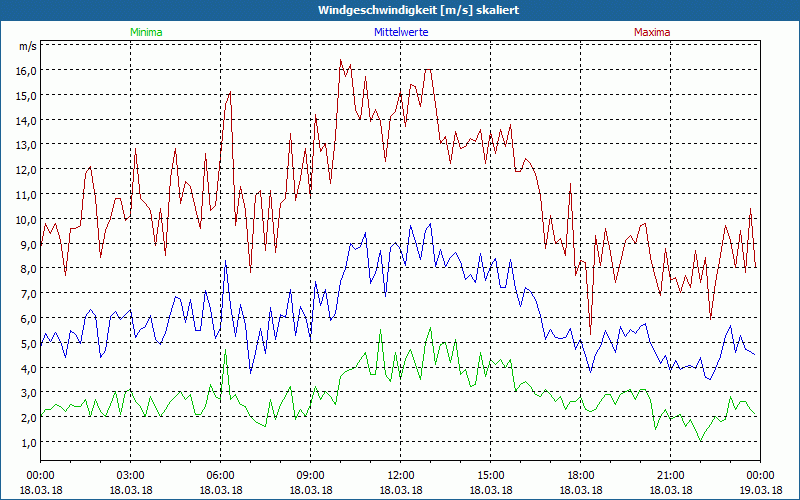Select the 09:00 time axis label

pyautogui.click(x=311, y=475)
